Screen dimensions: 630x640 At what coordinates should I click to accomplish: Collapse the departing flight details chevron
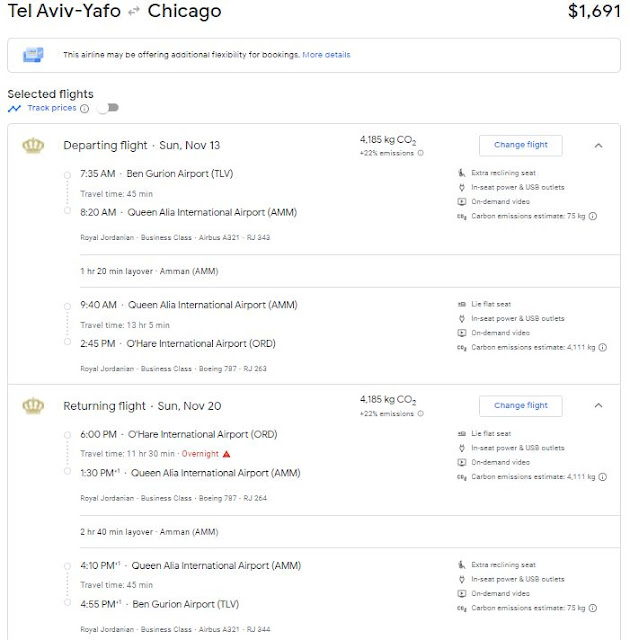[598, 145]
